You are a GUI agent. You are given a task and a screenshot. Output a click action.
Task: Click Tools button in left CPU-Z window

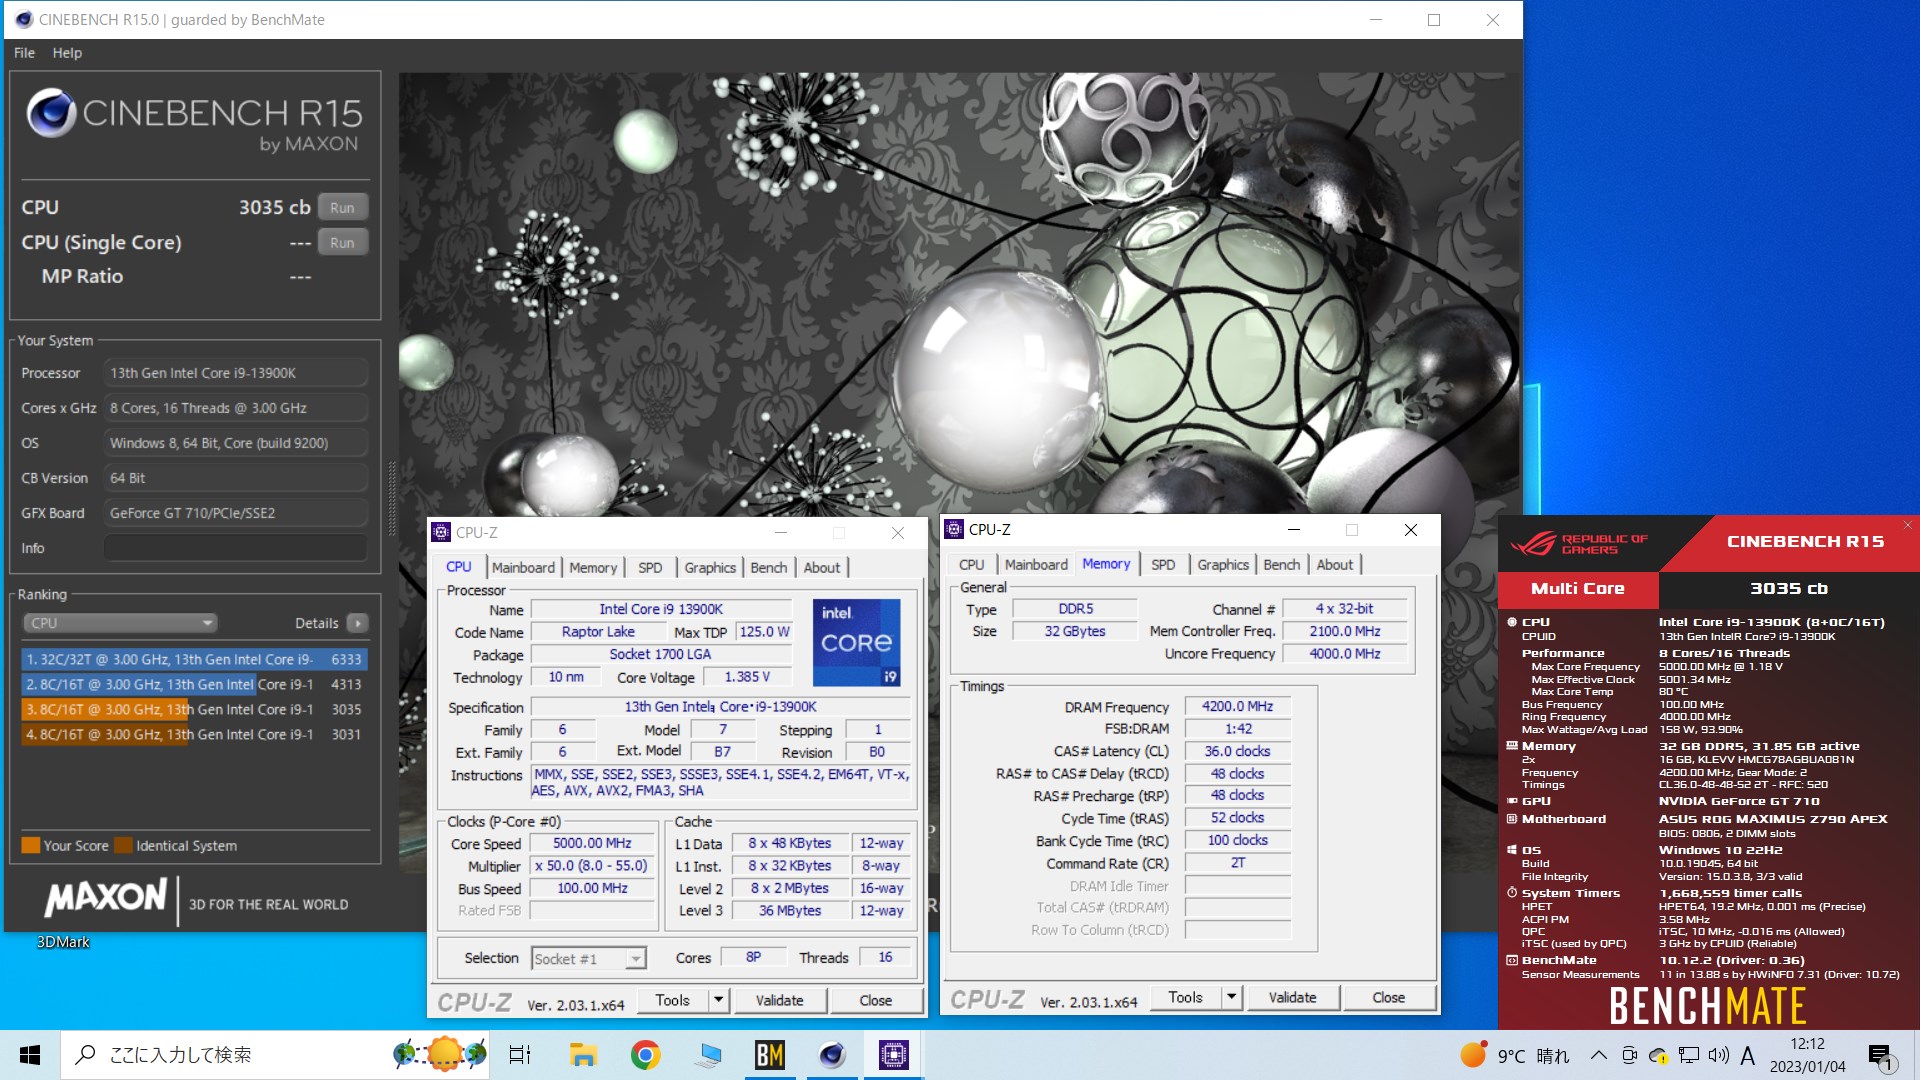(x=672, y=1000)
